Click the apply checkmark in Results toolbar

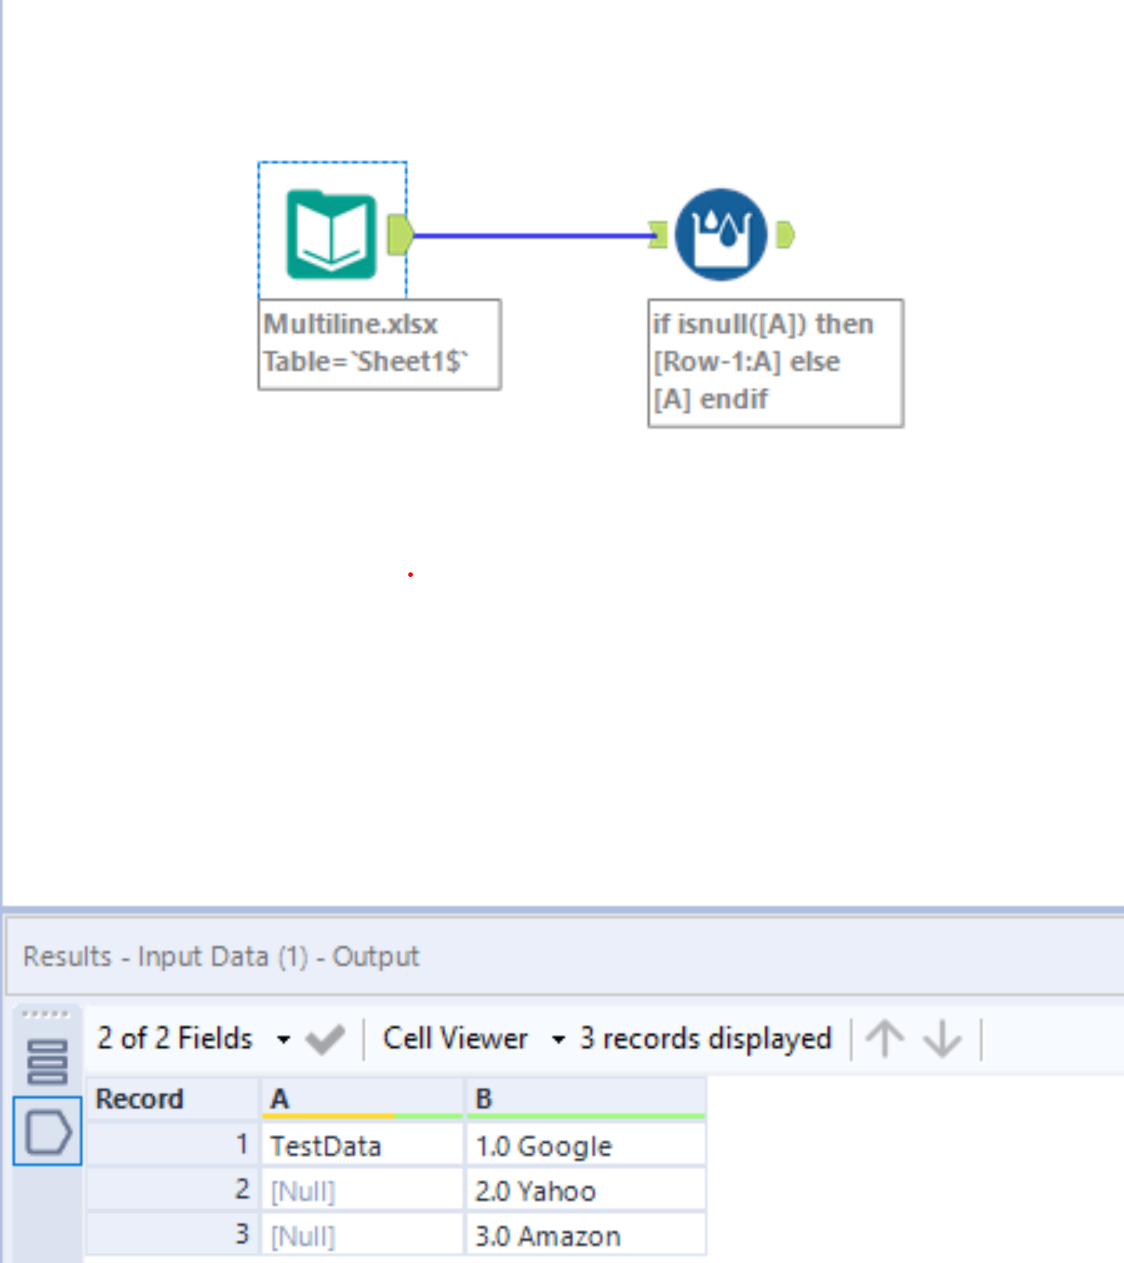click(324, 1038)
